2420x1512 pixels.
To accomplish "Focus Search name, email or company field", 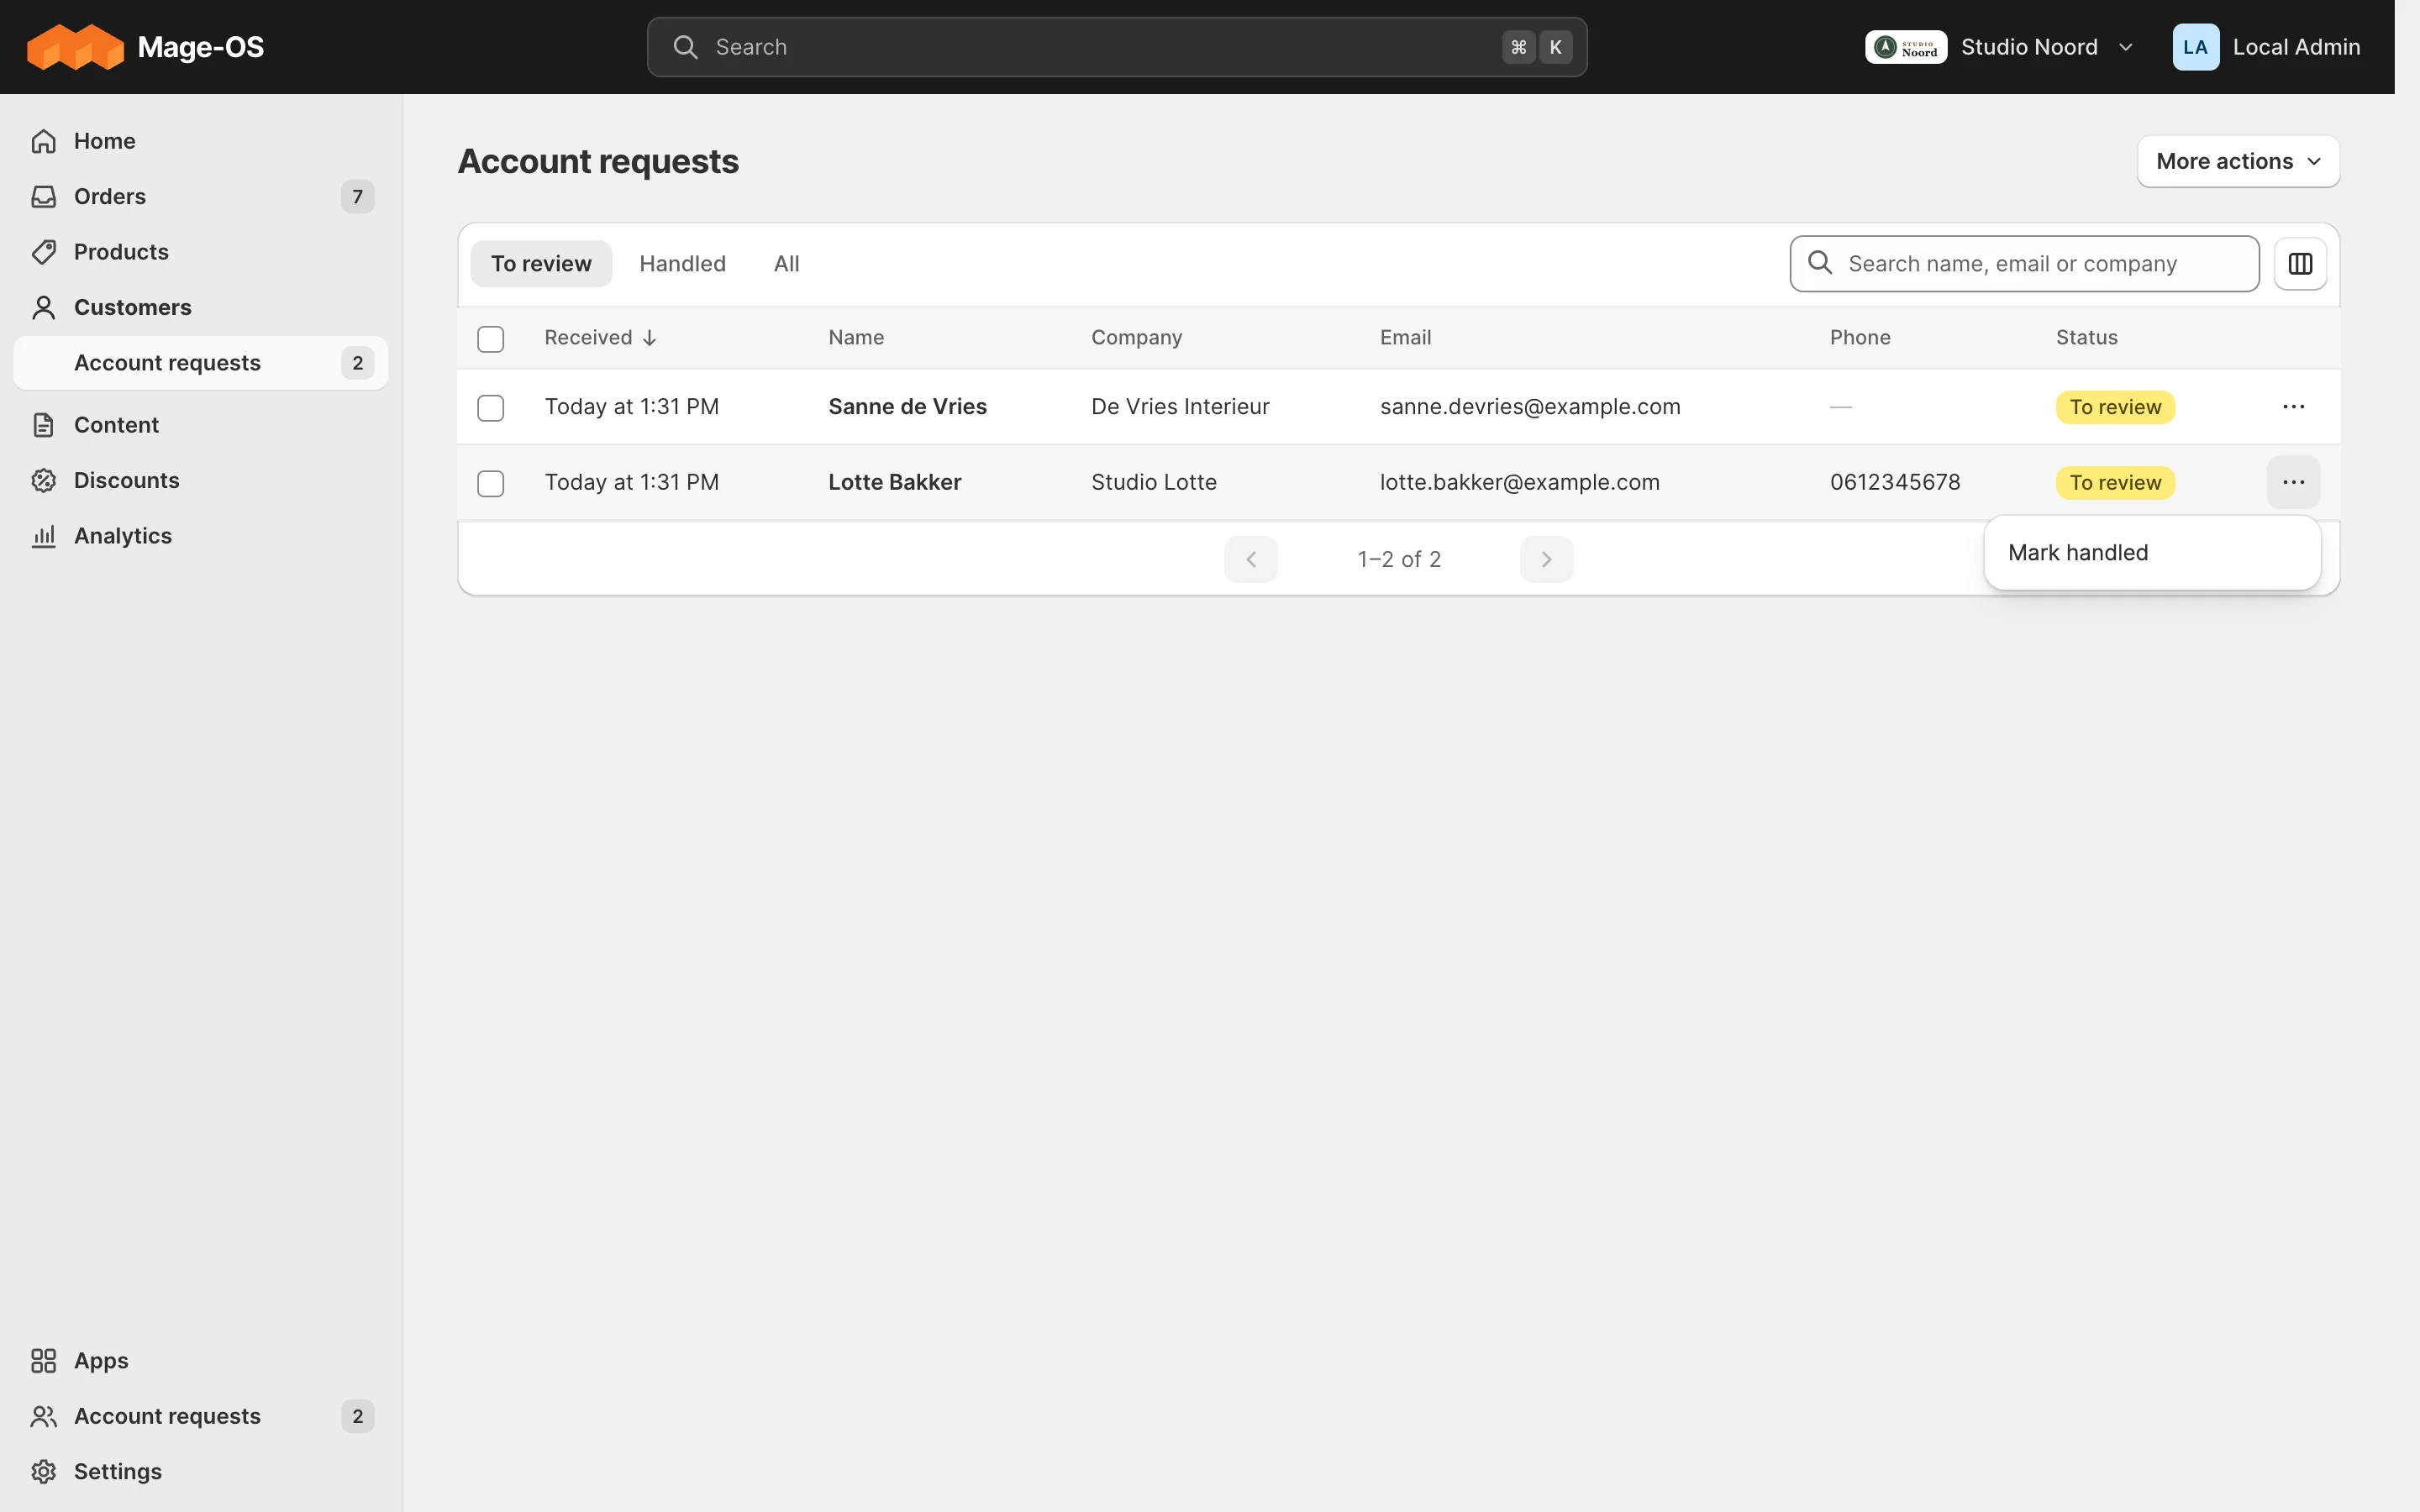I will coord(2024,264).
